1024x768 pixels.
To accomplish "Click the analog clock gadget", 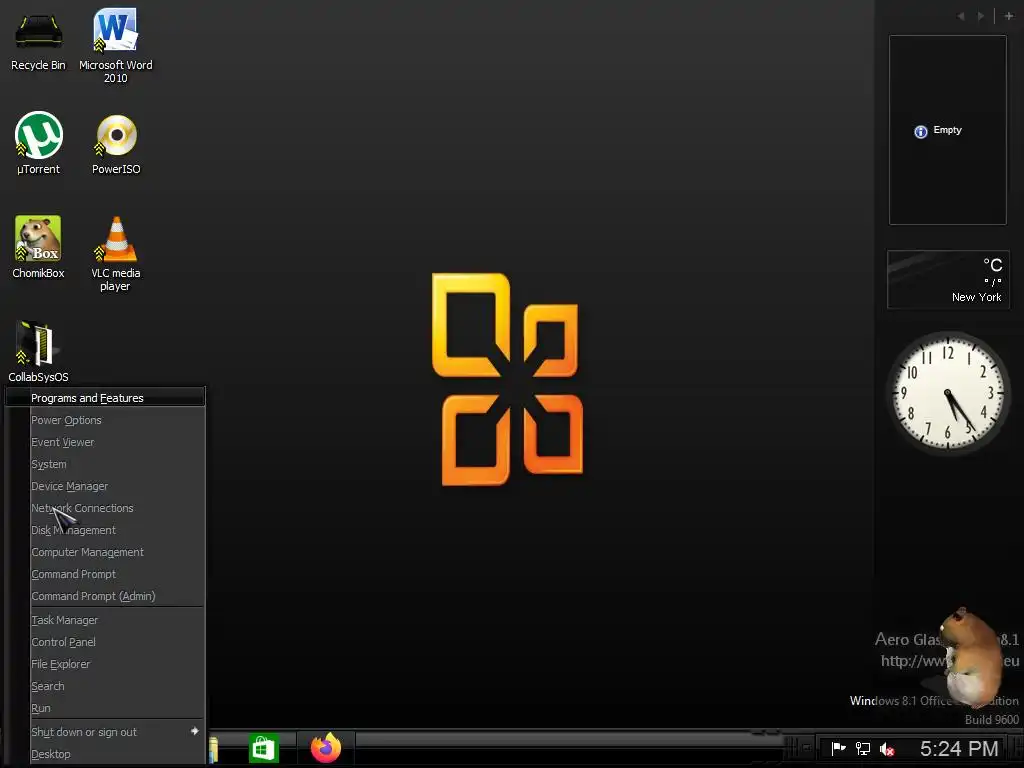I will tap(948, 392).
